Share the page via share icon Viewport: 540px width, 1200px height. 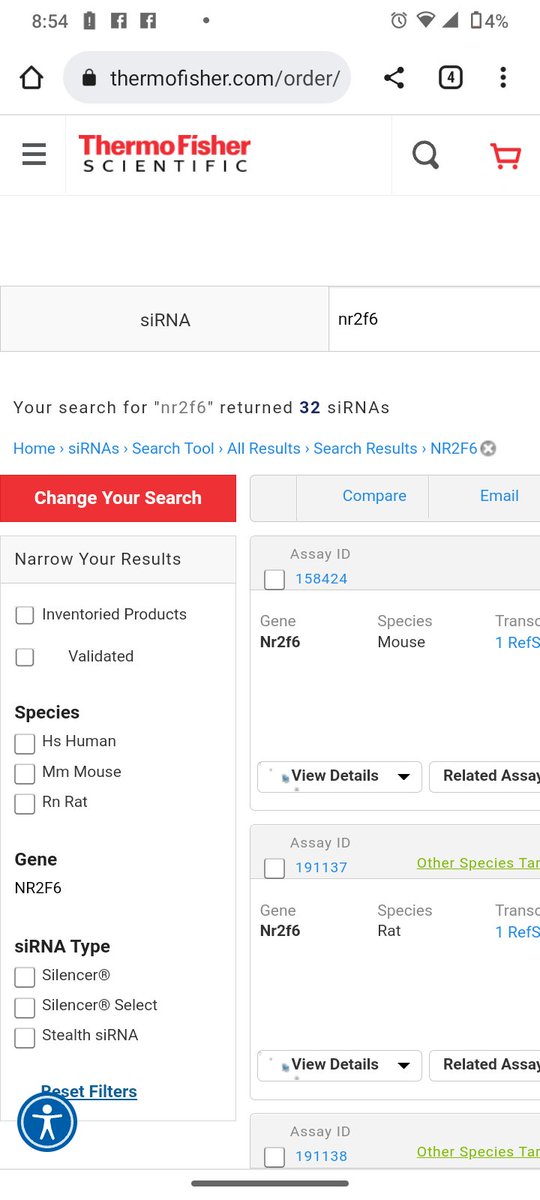(x=394, y=78)
